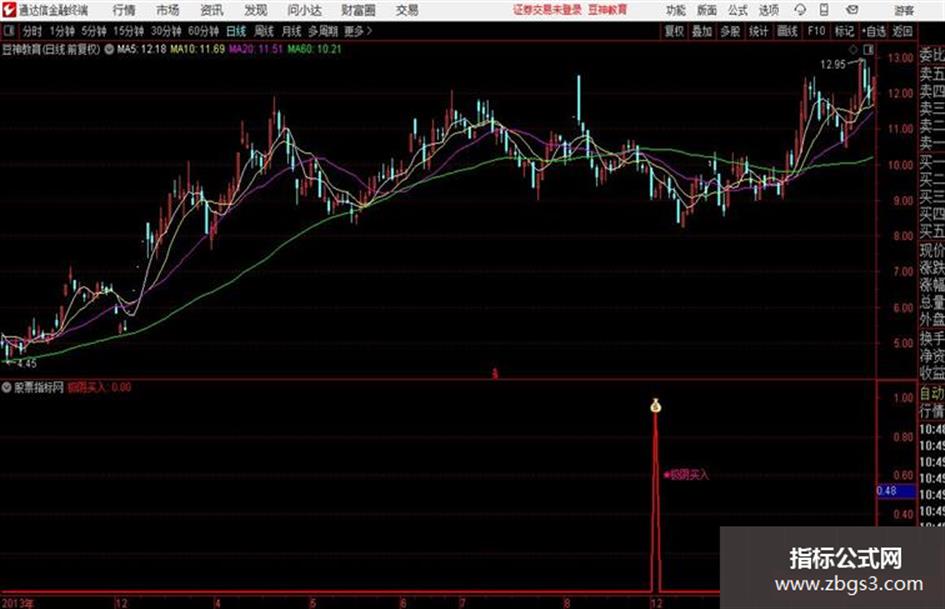945x609 pixels.
Task: Click MA10: 11.69 indicator value
Action: 198,49
